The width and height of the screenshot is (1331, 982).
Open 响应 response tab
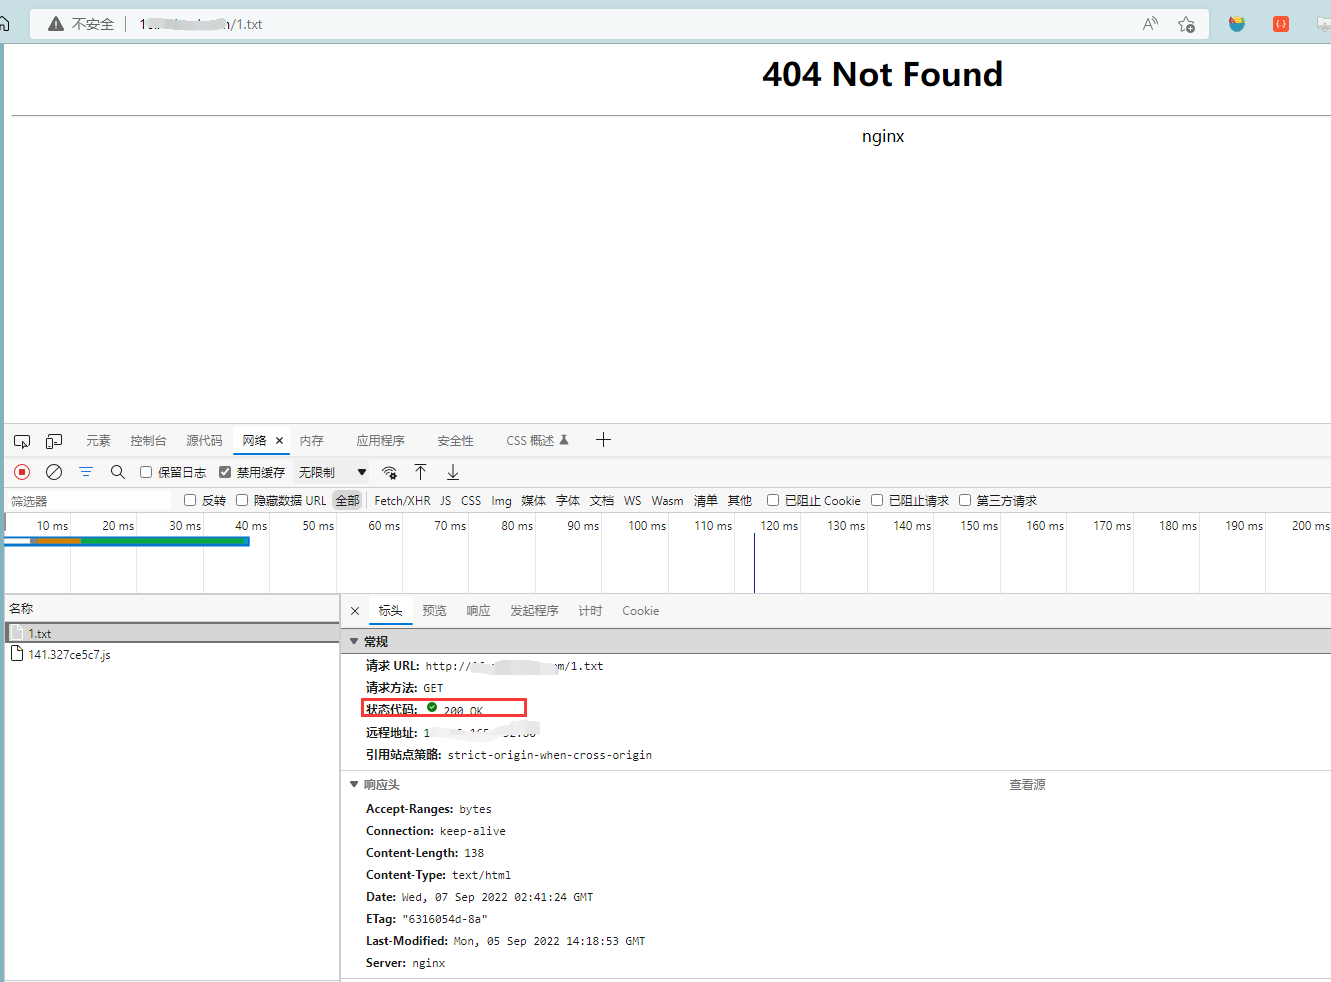point(478,611)
